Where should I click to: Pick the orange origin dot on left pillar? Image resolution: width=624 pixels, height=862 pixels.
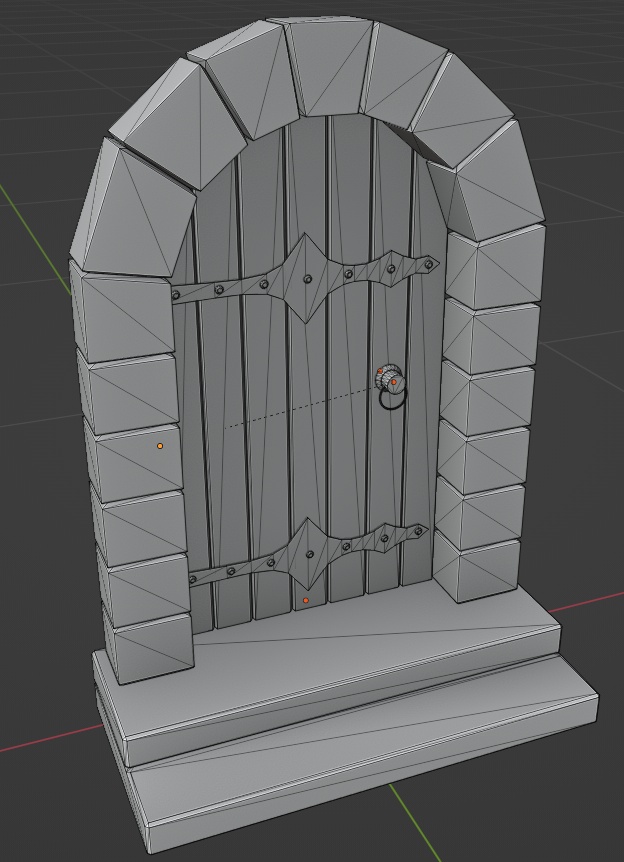160,446
